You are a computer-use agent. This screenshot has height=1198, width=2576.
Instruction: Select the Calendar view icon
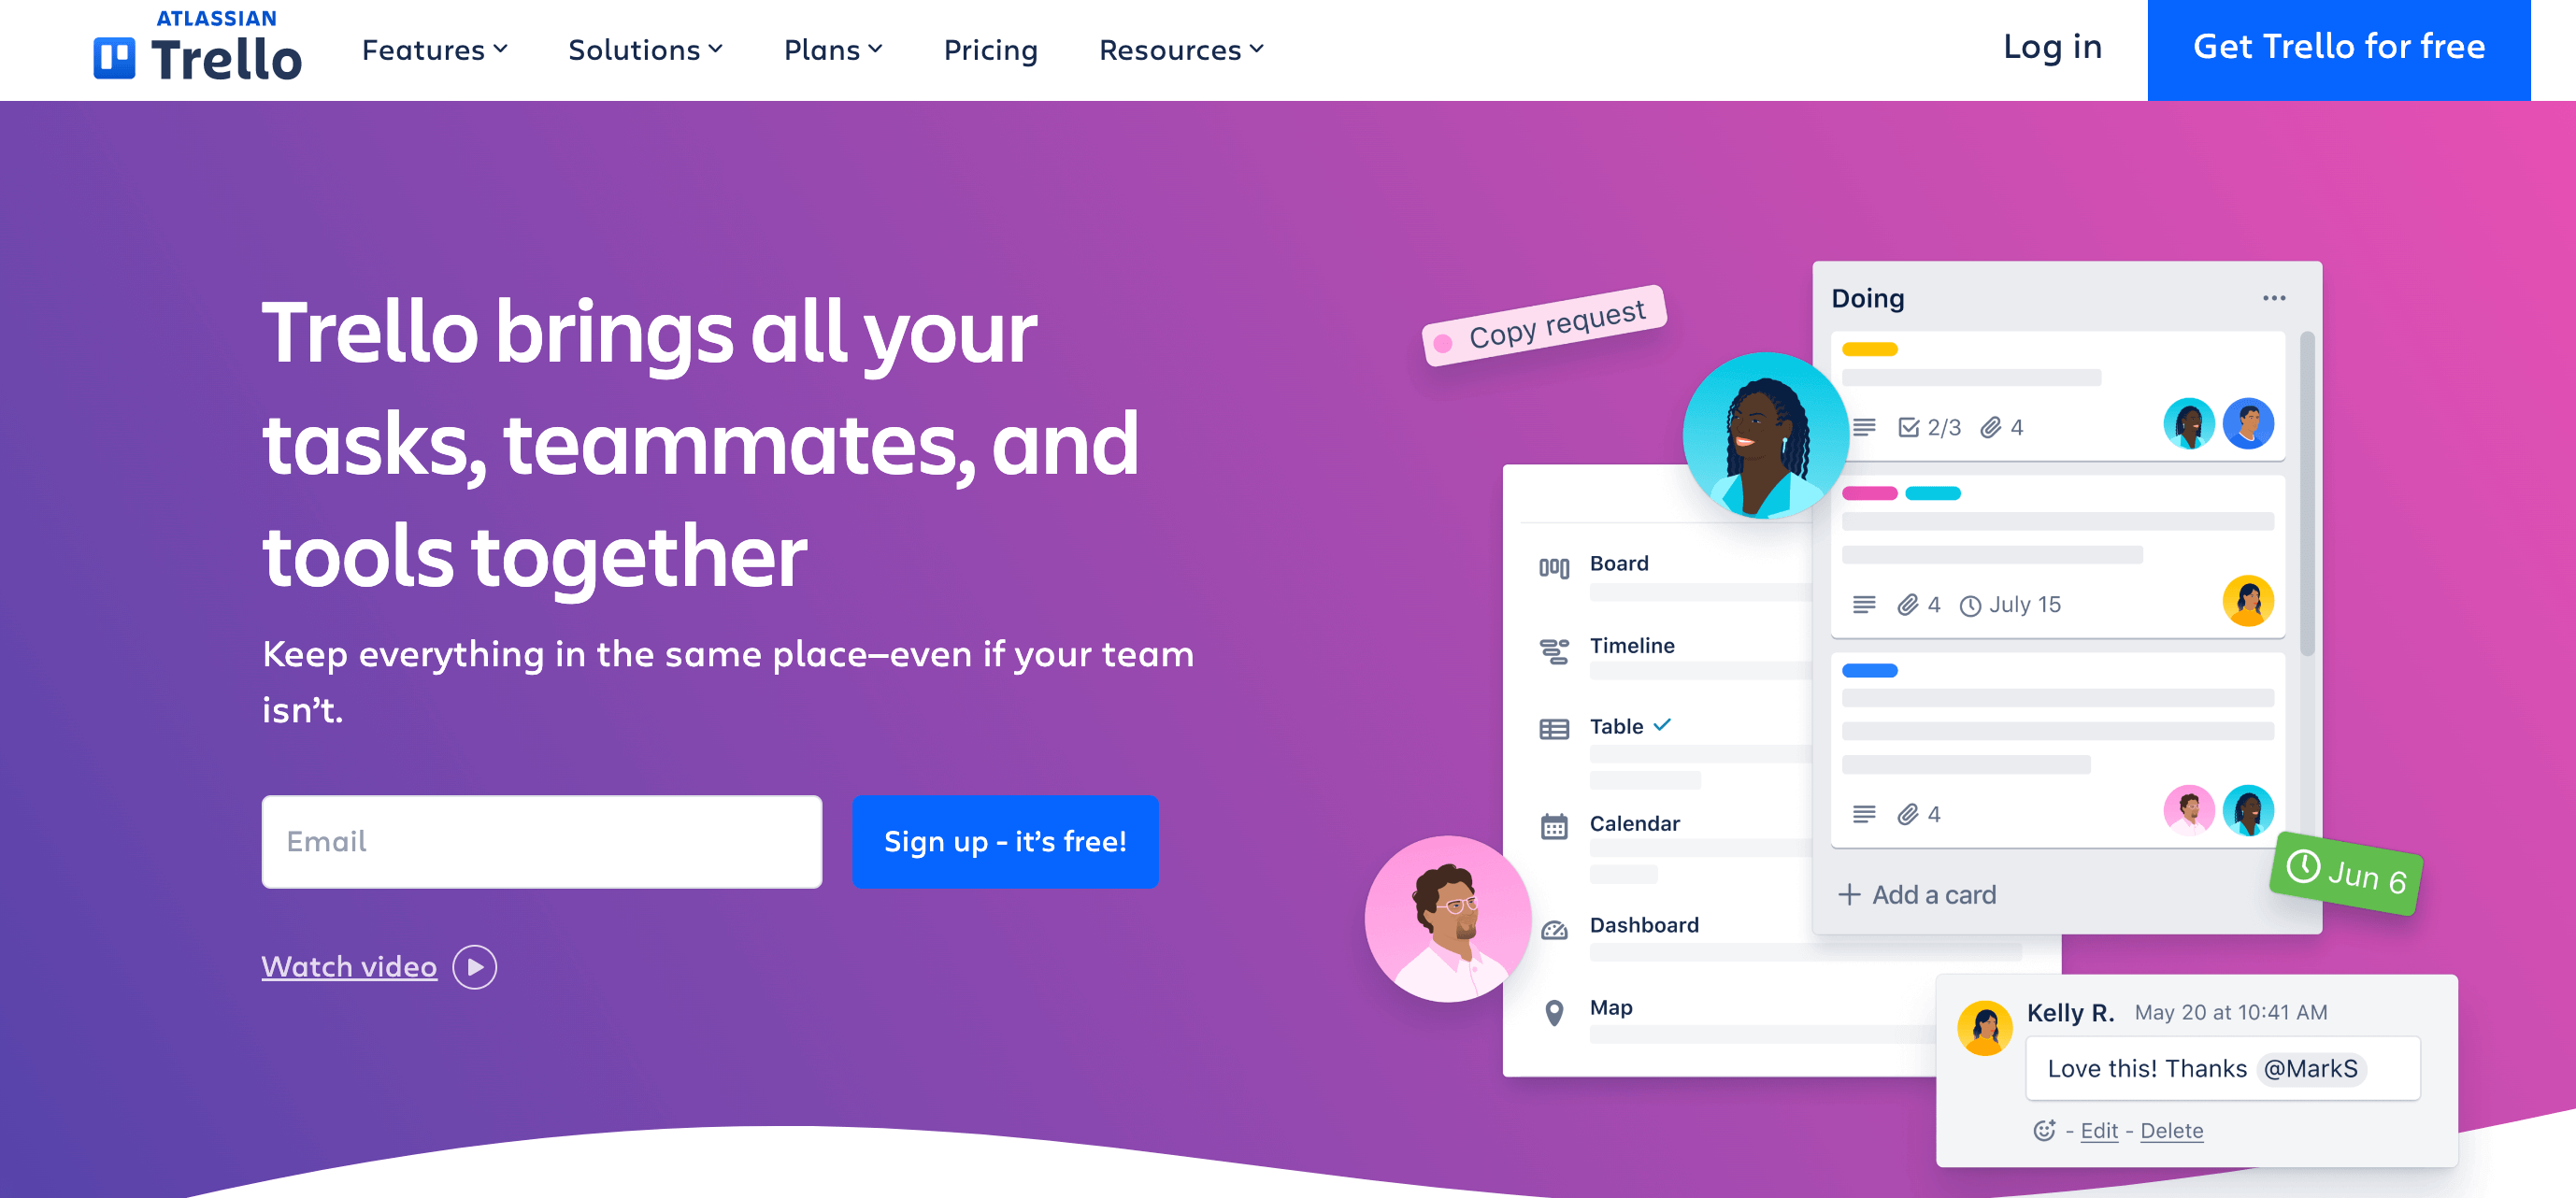[x=1554, y=823]
